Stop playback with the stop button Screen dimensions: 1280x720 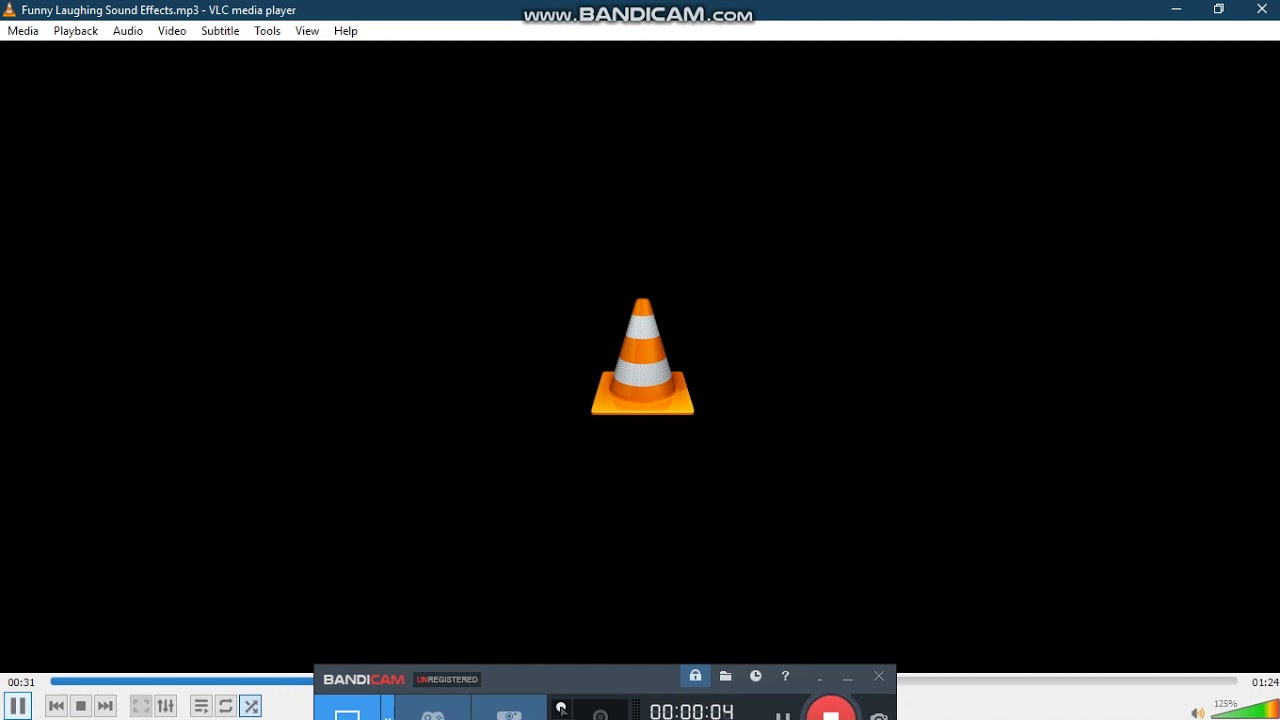pos(81,706)
